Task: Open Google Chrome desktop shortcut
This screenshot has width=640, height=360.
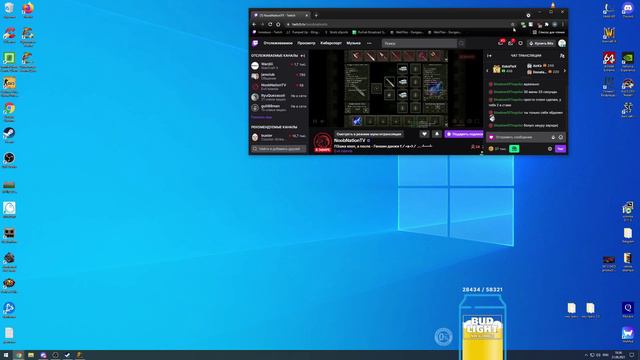Action: (9, 111)
